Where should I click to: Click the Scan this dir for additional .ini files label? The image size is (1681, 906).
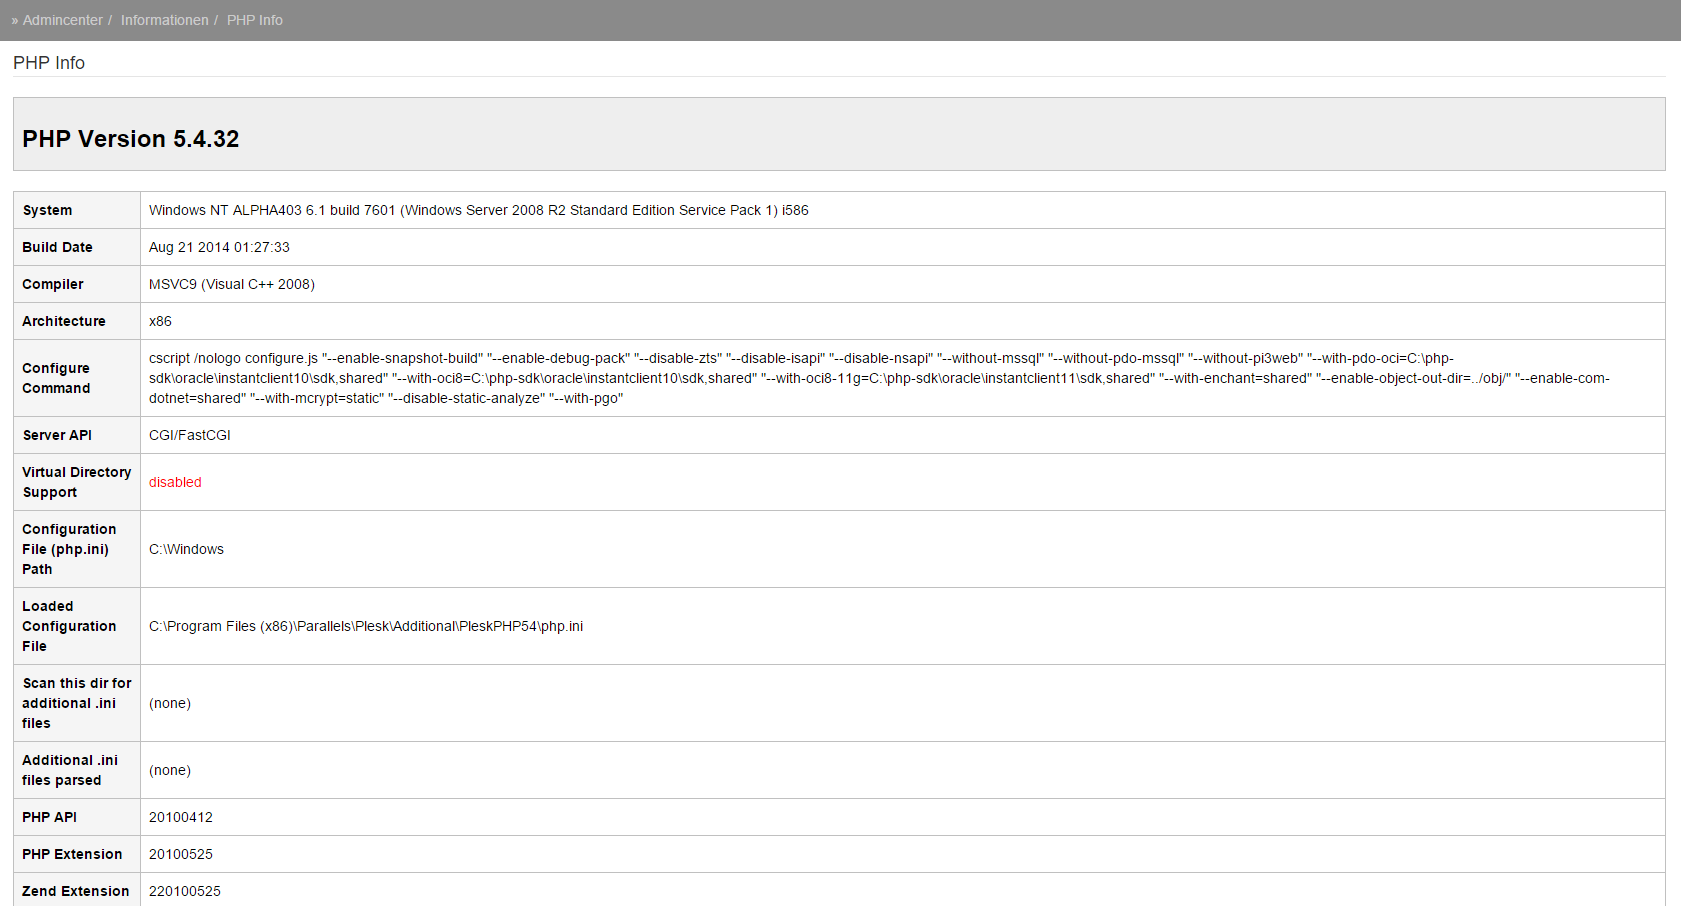coord(77,703)
